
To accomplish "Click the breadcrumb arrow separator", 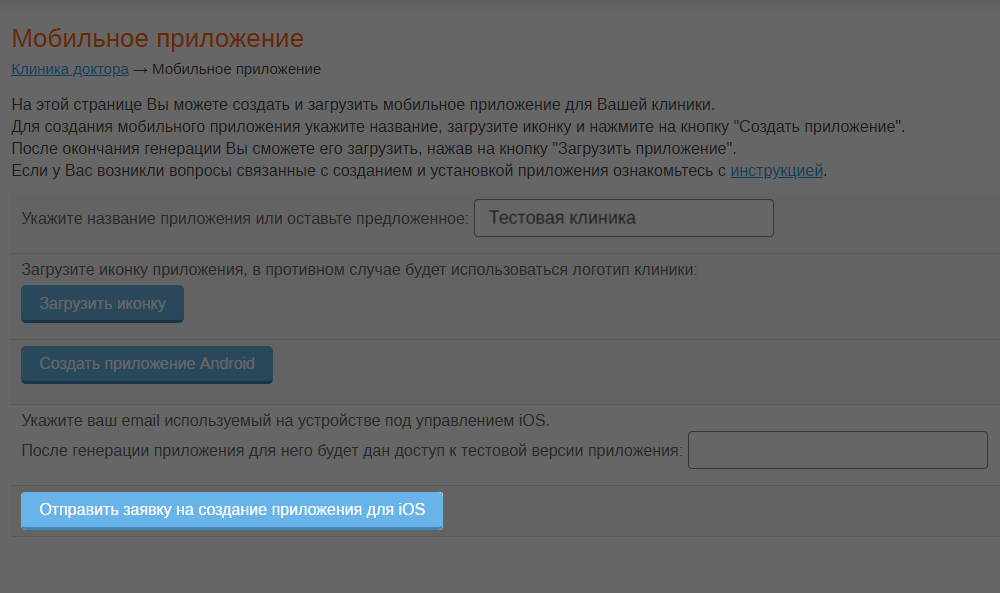I will pos(140,70).
